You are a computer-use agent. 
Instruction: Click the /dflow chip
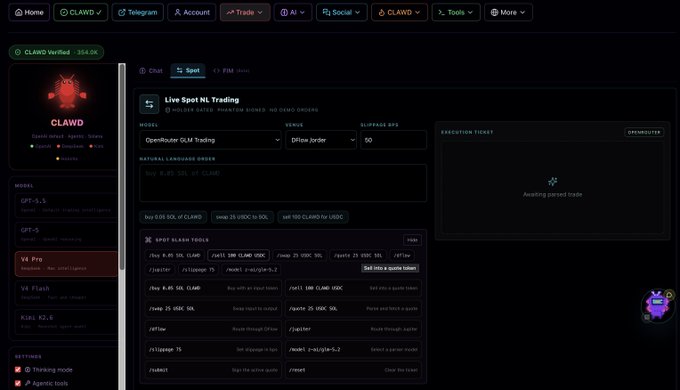[x=402, y=256]
